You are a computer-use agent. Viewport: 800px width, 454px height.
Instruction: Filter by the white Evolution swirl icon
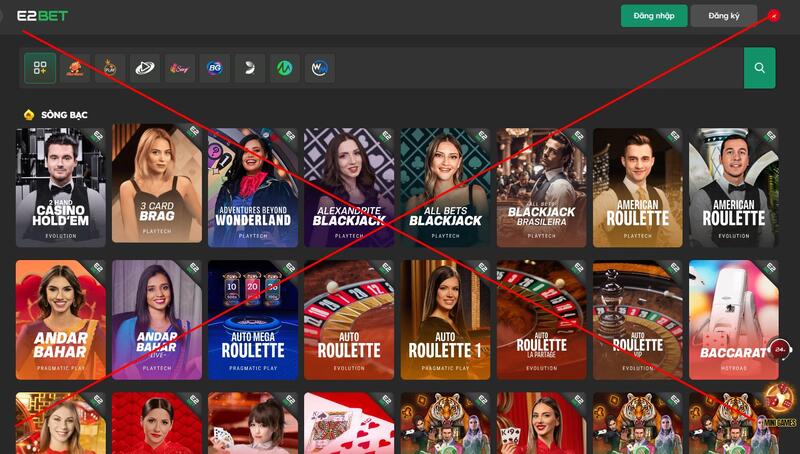pyautogui.click(x=249, y=68)
